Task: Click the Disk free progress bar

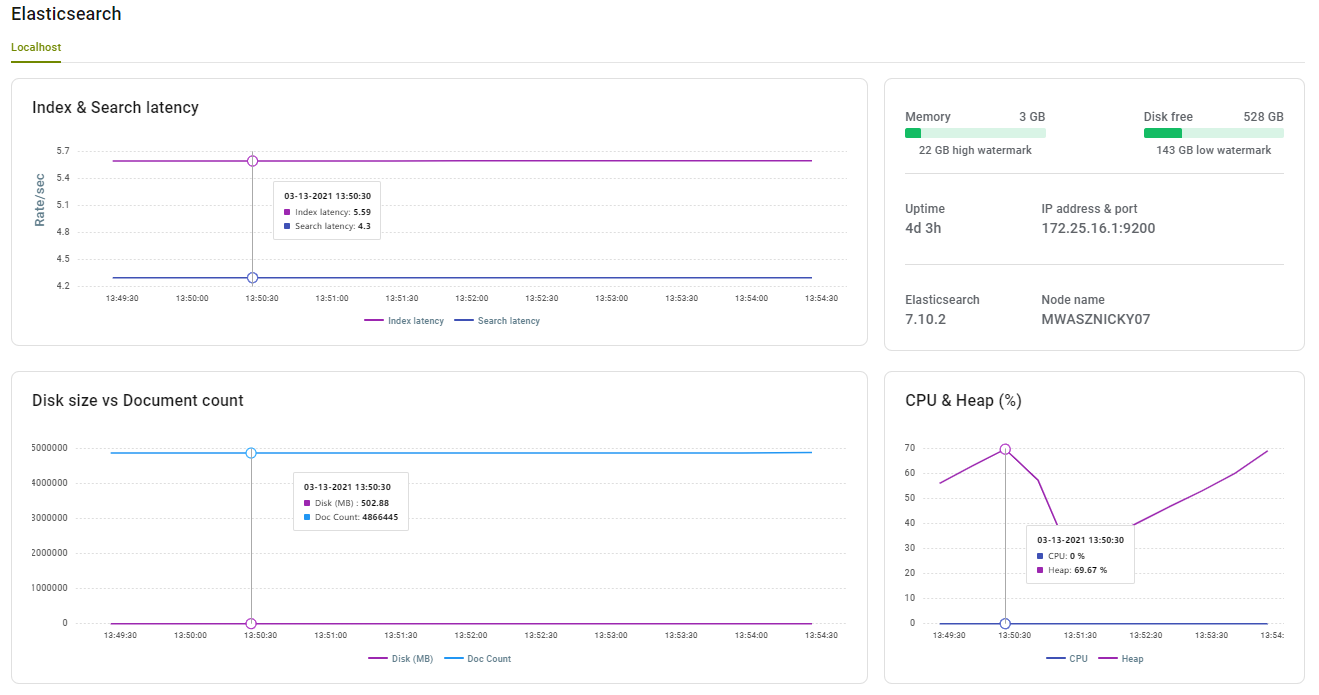Action: [x=1214, y=133]
